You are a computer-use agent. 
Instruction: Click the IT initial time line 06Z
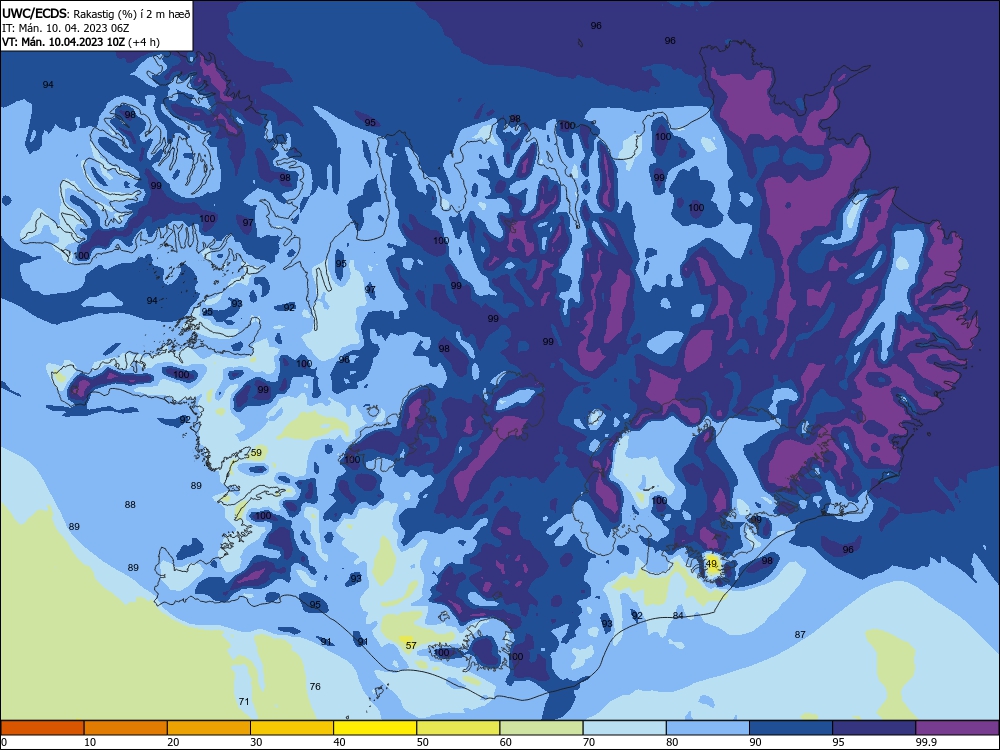[x=66, y=28]
